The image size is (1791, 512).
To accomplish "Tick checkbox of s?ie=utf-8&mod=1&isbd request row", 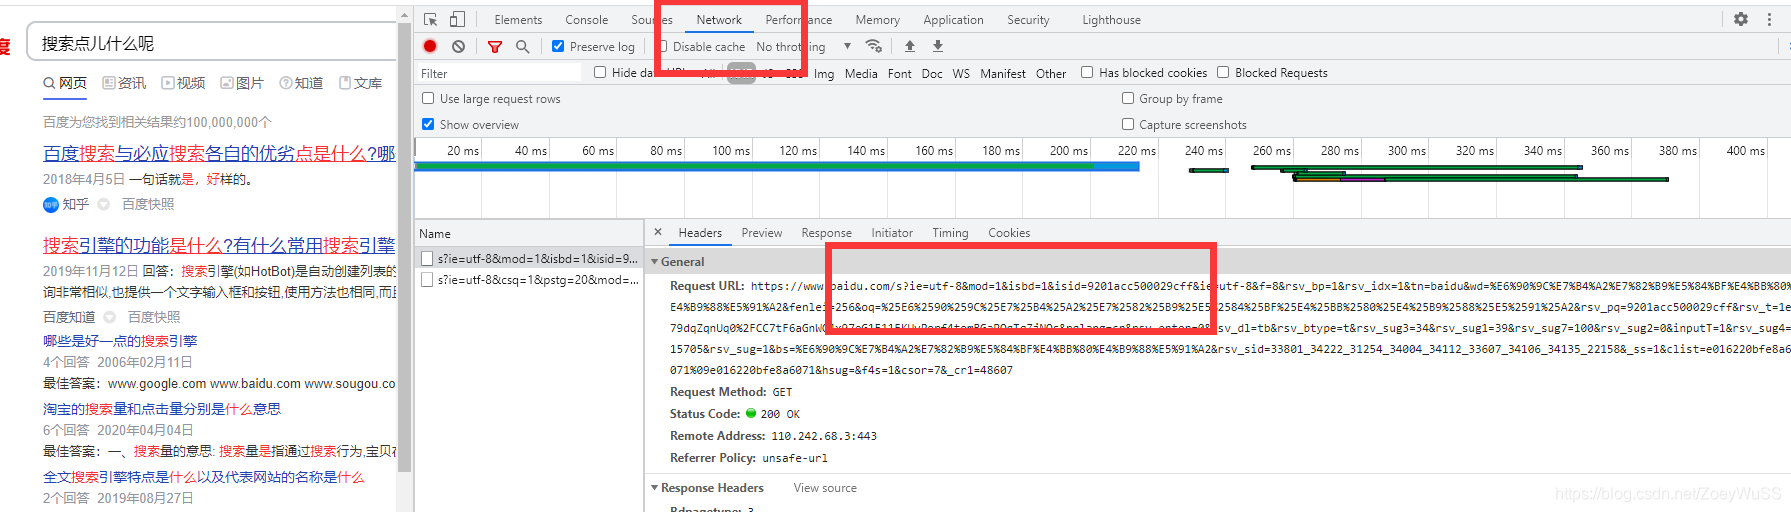I will click(427, 259).
